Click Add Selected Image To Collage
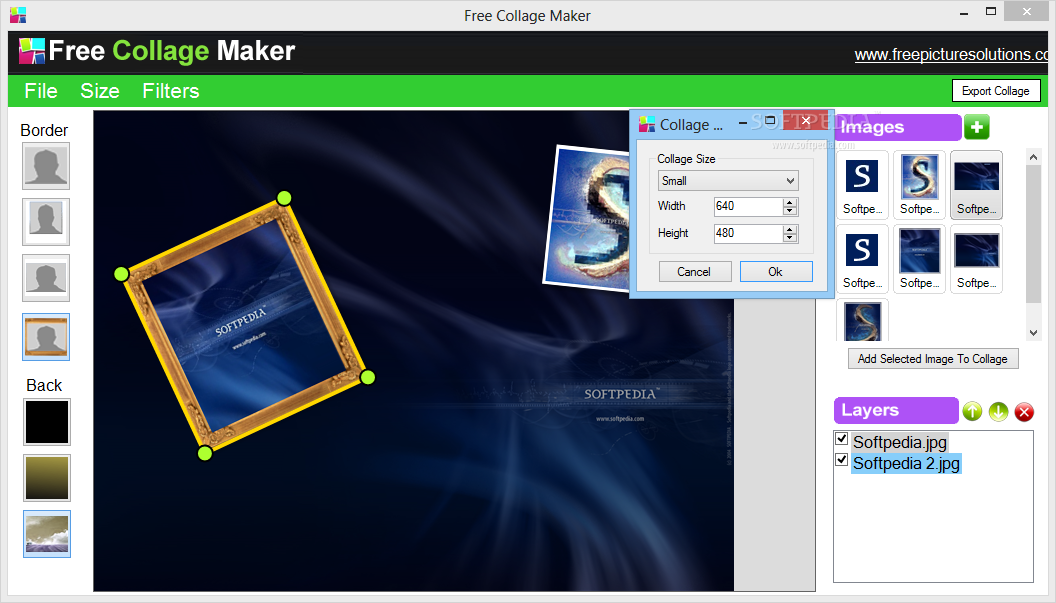 933,359
